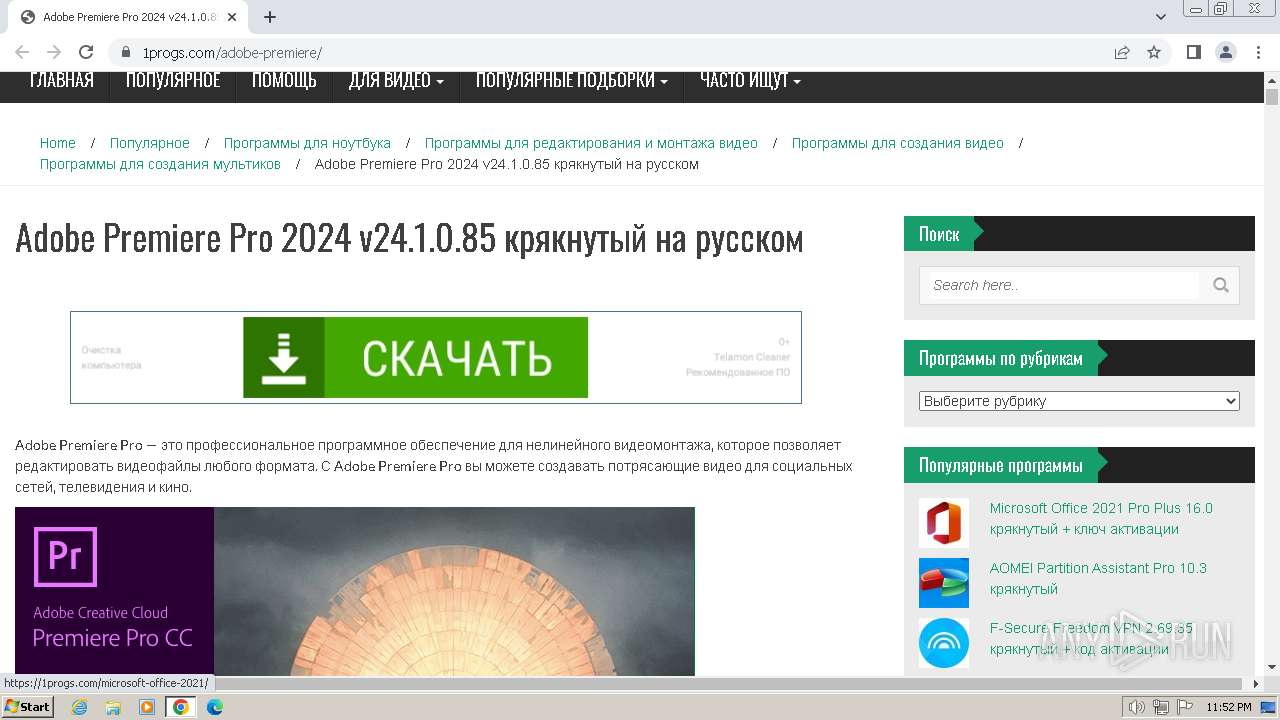The width and height of the screenshot is (1280, 720).
Task: Open the Windows Start menu
Action: point(27,707)
